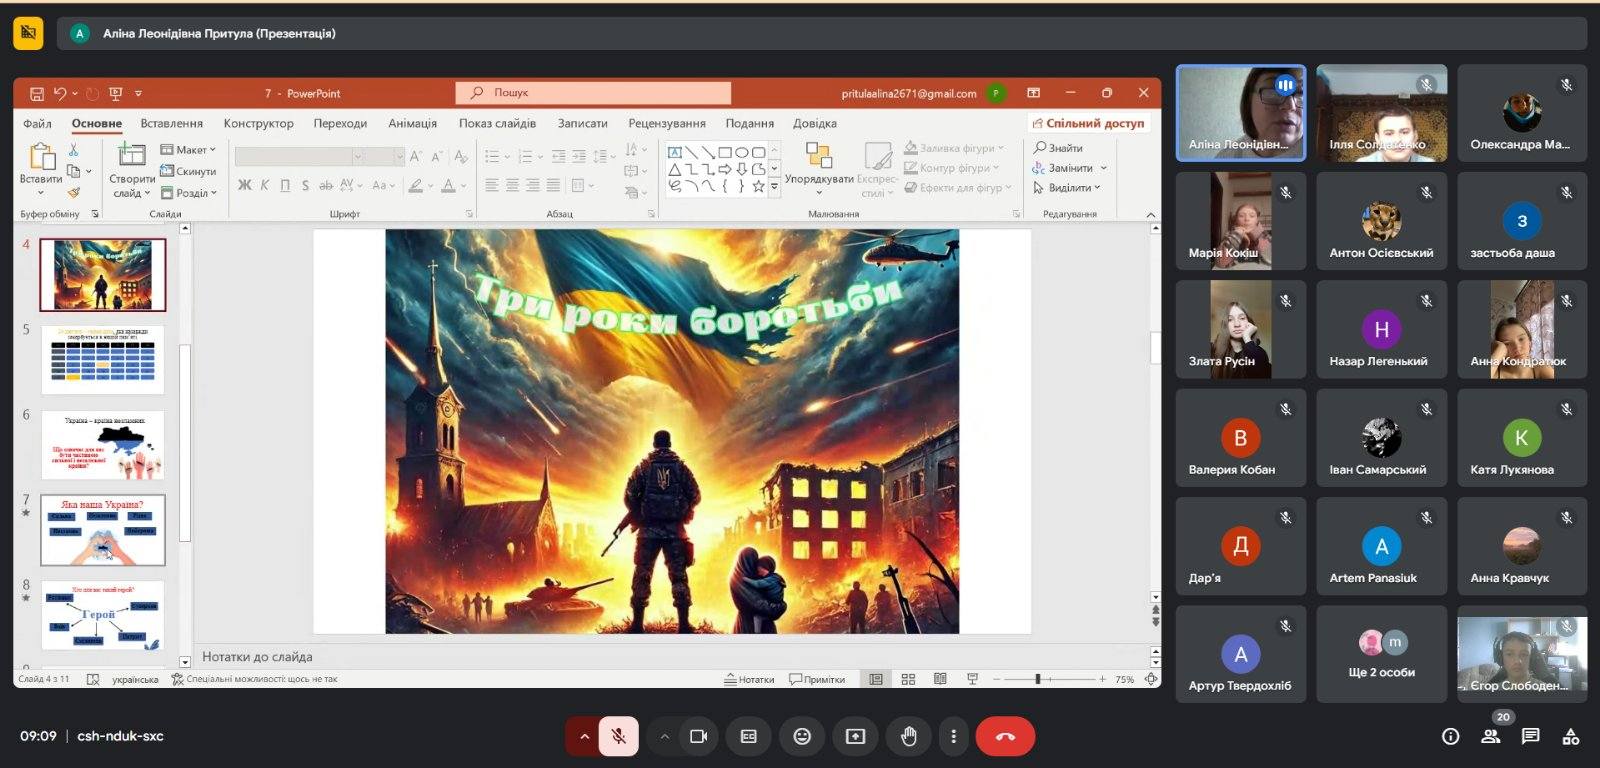Open Файл menu in PowerPoint

(37, 123)
